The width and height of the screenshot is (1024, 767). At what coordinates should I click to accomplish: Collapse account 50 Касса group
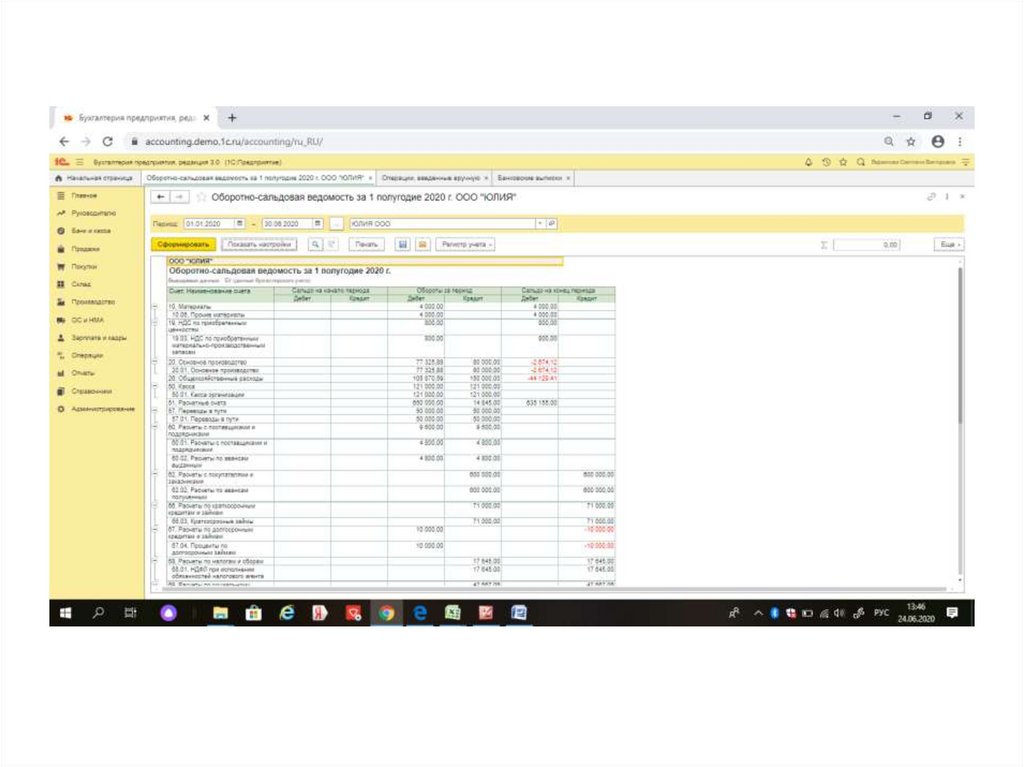click(x=155, y=386)
